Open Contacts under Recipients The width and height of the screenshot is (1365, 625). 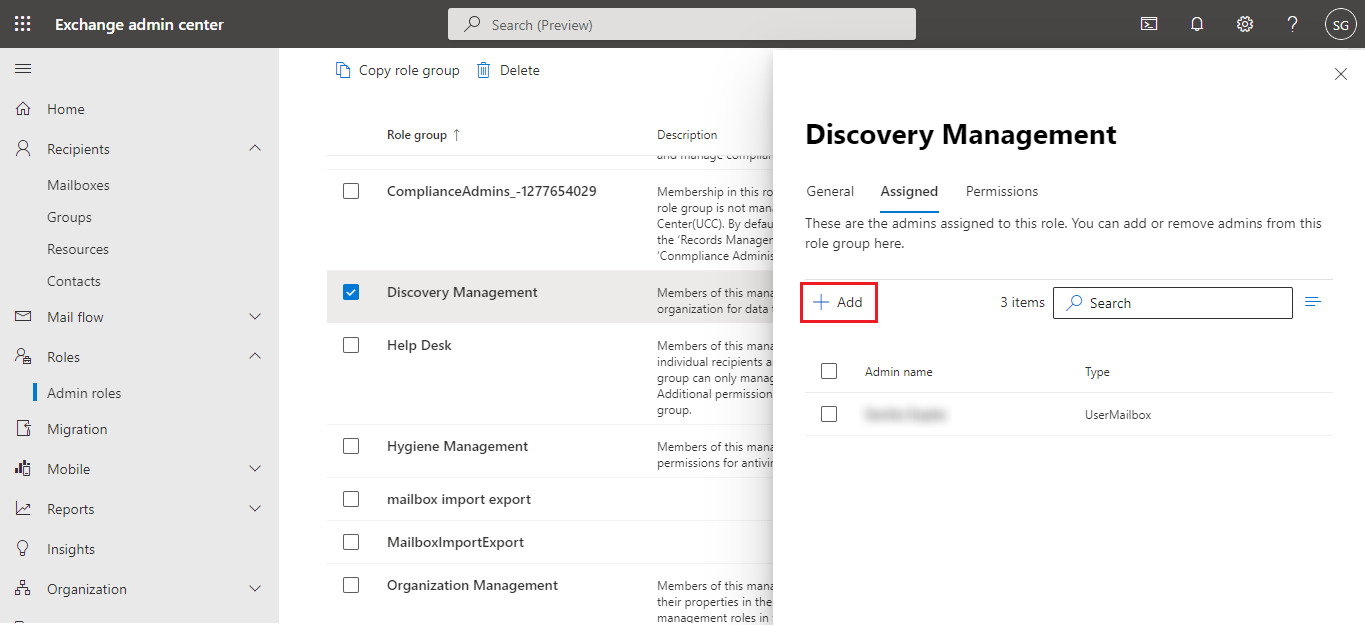click(74, 281)
